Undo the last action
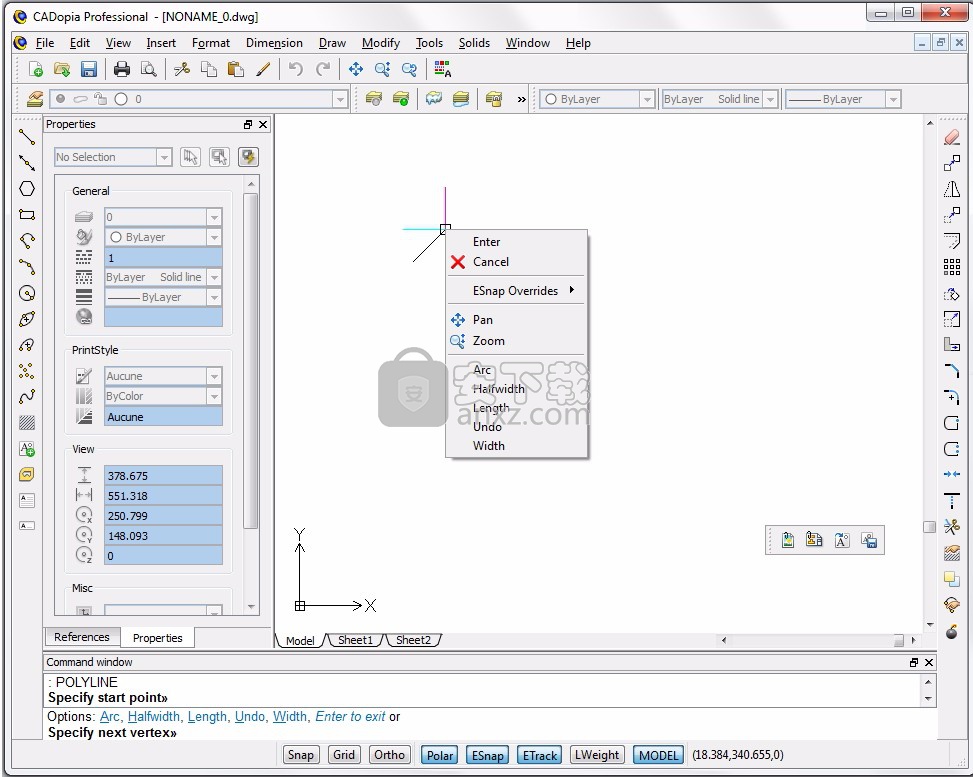Viewport: 973px width, 777px height. [x=296, y=69]
